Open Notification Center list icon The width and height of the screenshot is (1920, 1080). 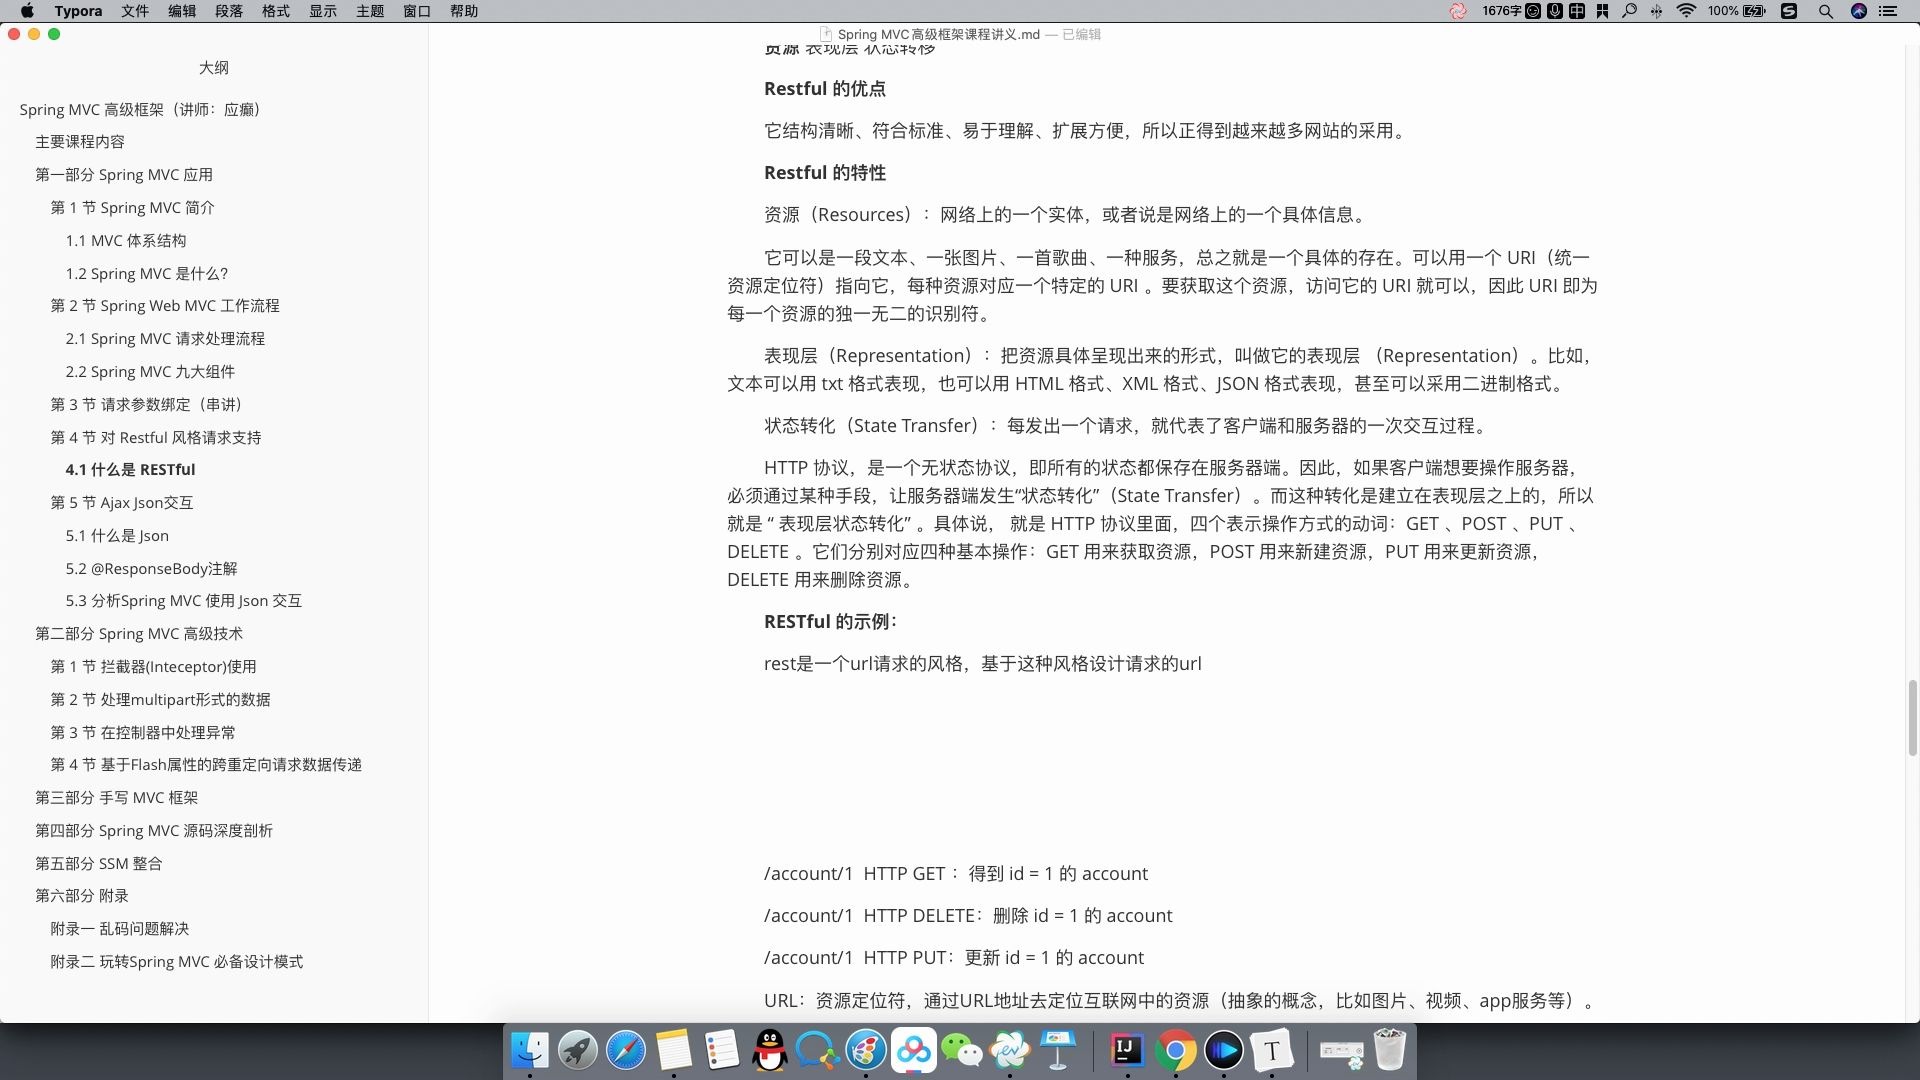(1888, 11)
